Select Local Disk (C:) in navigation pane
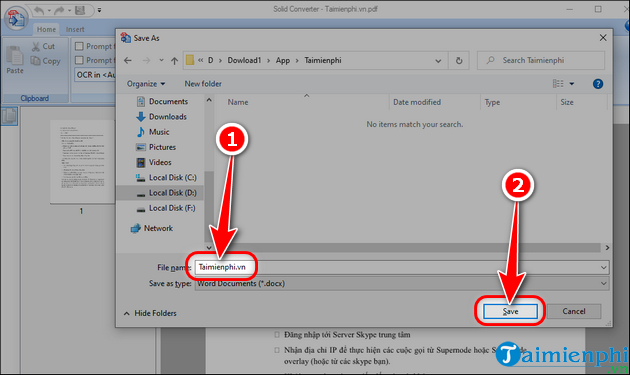Image resolution: width=630 pixels, height=375 pixels. pyautogui.click(x=166, y=178)
